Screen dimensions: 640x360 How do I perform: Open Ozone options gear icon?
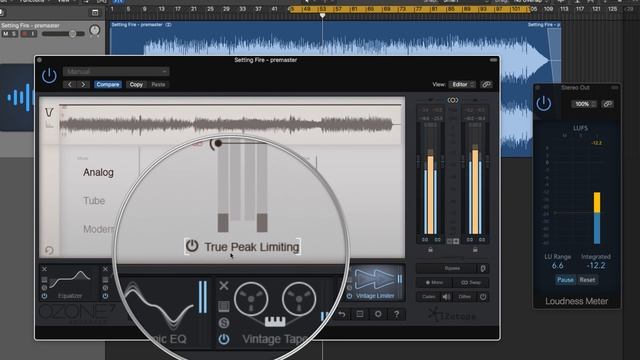(x=378, y=314)
